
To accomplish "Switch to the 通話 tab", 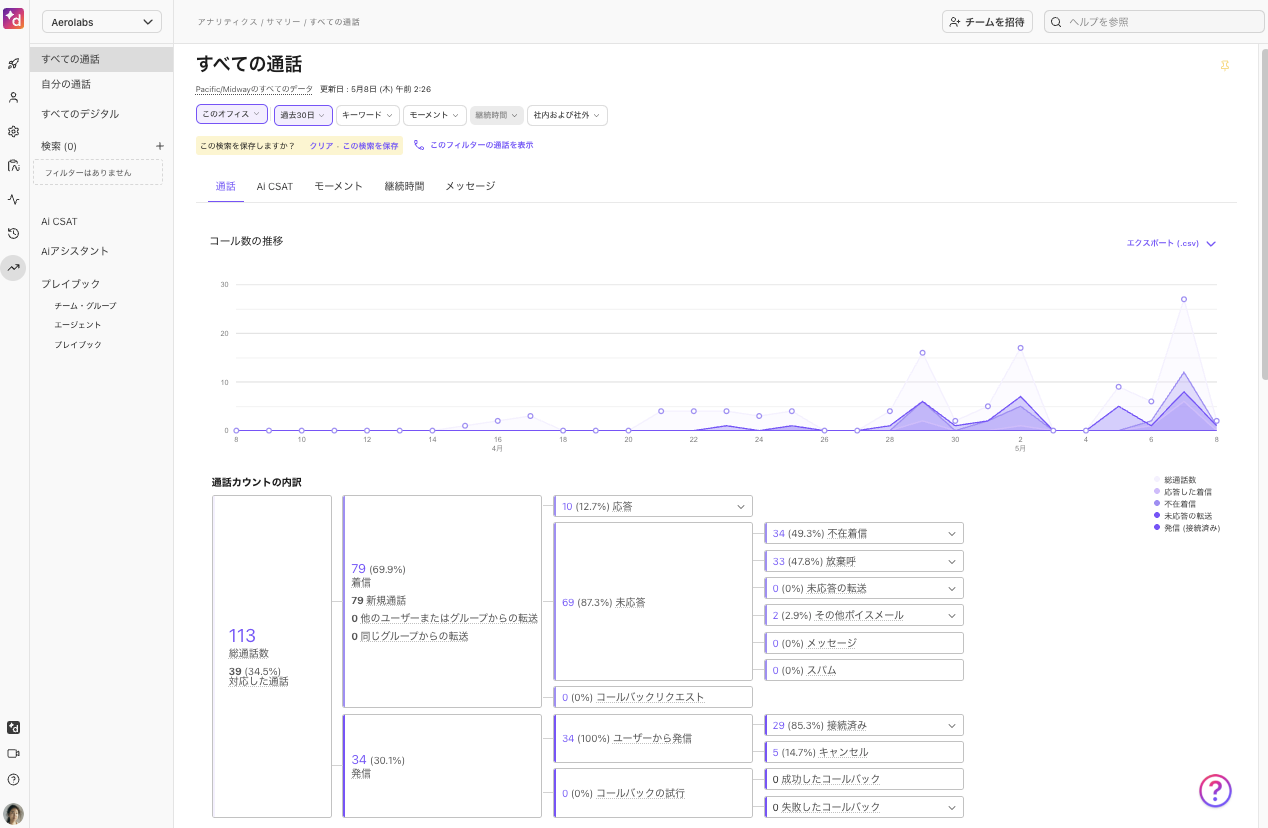I will (226, 186).
